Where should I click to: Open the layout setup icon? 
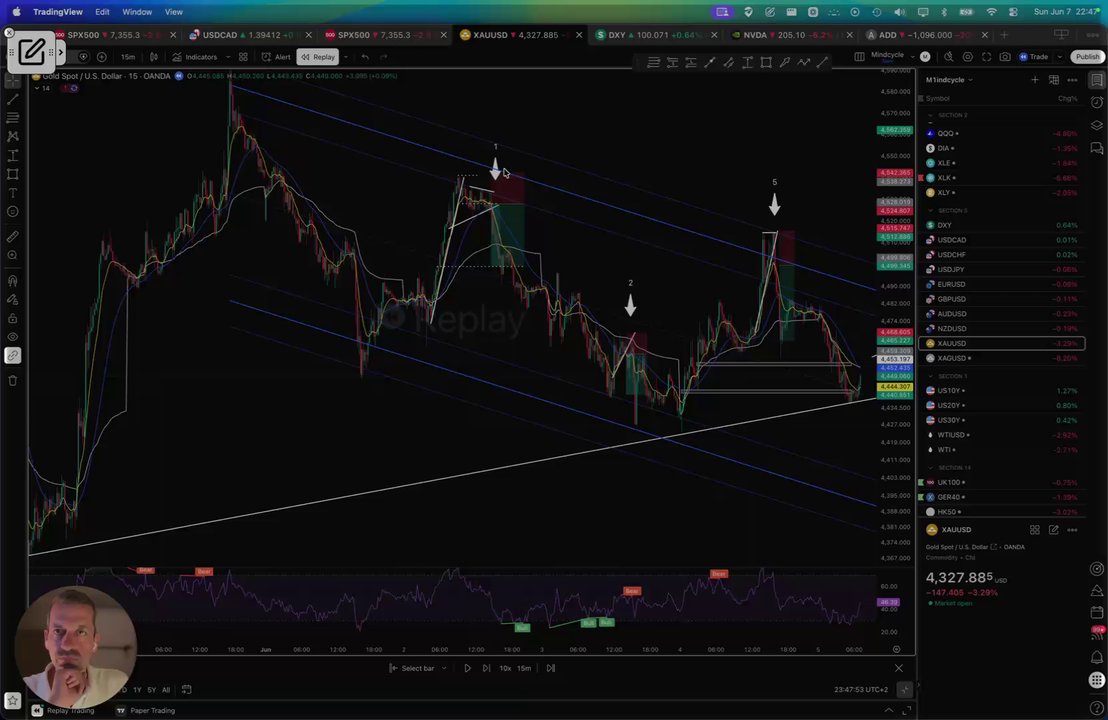point(859,57)
